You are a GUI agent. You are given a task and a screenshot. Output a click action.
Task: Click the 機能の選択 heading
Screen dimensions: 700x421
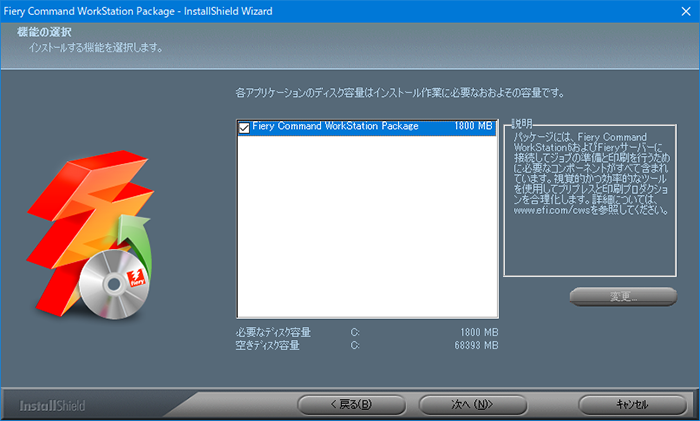[x=44, y=32]
